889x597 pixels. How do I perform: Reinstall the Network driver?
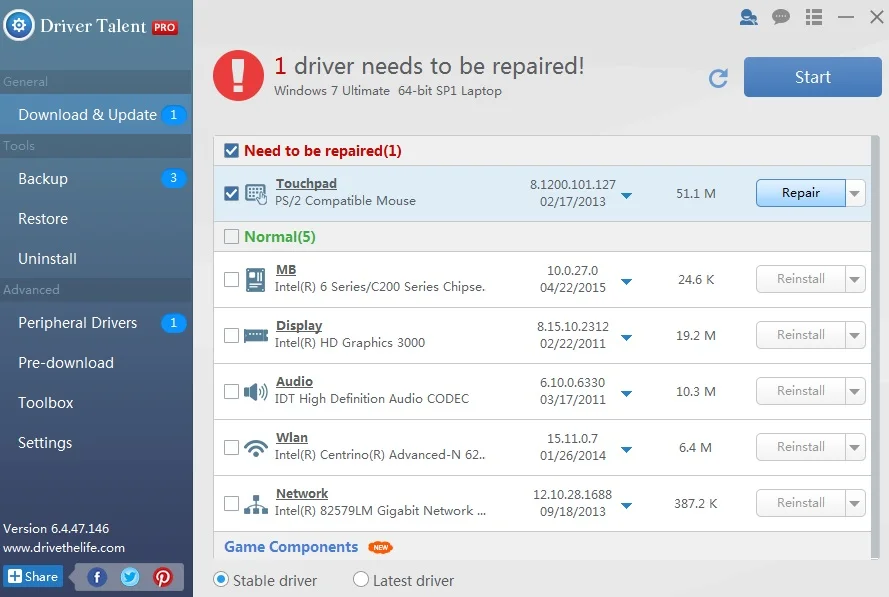pyautogui.click(x=801, y=503)
